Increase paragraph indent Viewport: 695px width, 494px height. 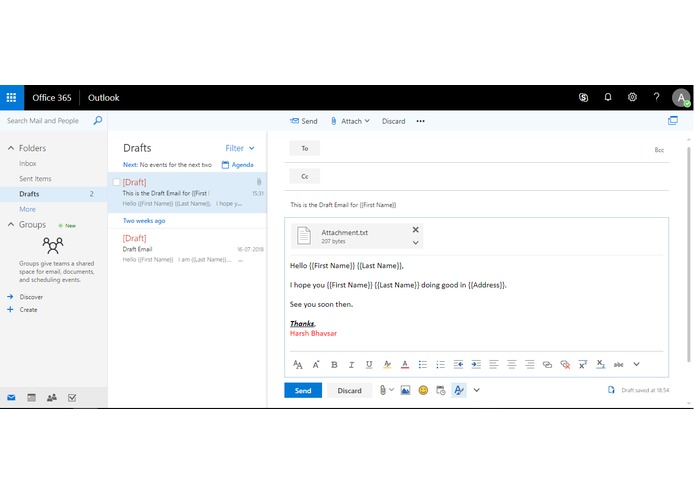point(476,364)
